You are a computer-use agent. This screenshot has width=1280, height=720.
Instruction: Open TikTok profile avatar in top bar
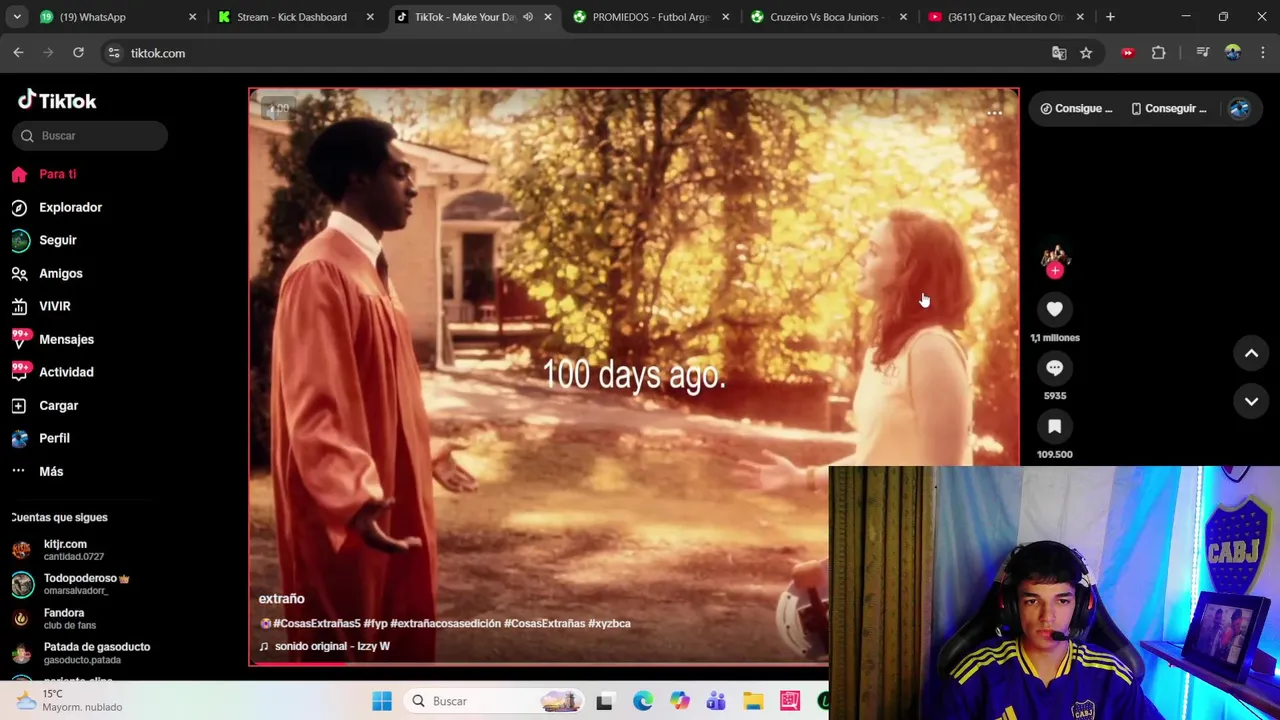point(1239,109)
